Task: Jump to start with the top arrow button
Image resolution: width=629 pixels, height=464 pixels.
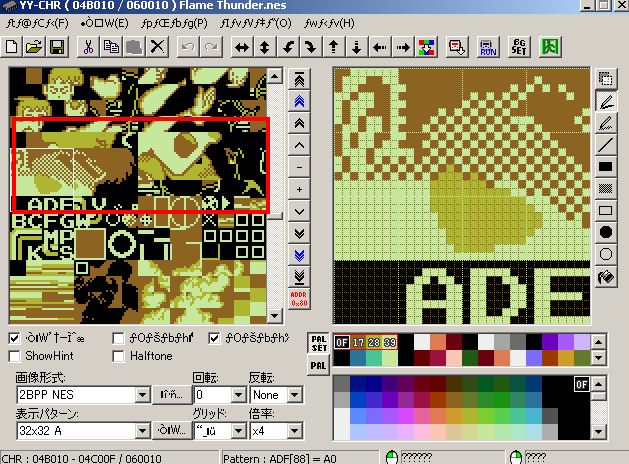Action: [x=299, y=79]
